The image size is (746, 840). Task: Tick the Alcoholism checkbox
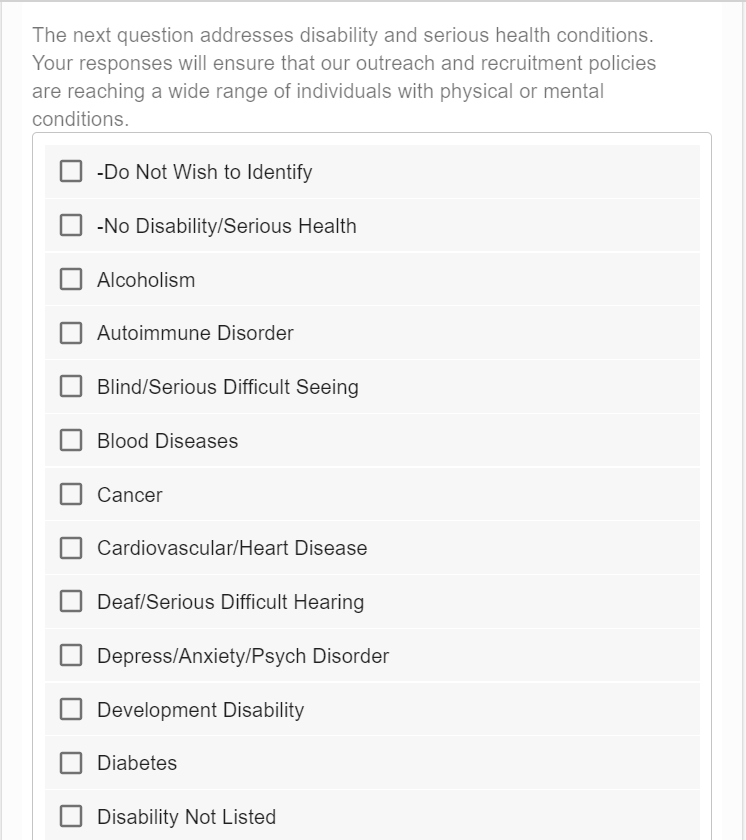pyautogui.click(x=71, y=280)
